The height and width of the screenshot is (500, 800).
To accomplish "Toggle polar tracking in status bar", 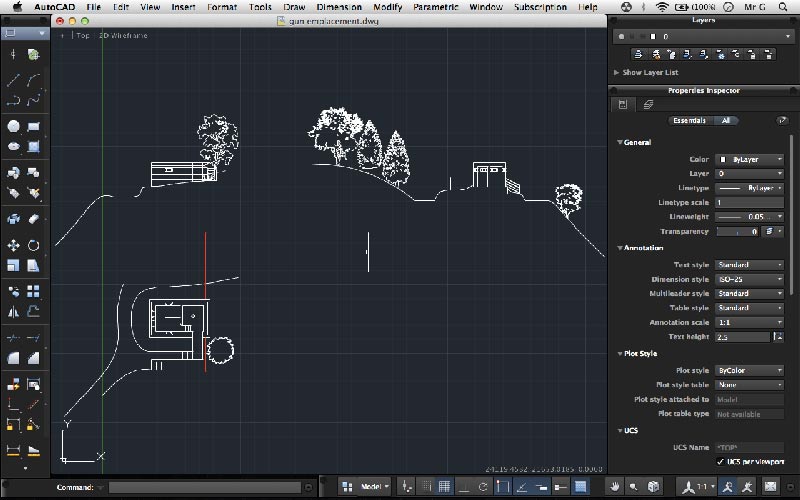I will [x=484, y=487].
